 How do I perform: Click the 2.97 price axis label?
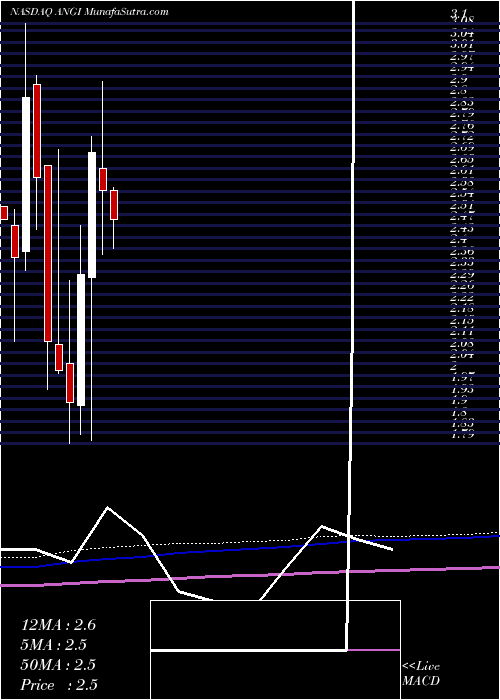(x=462, y=56)
